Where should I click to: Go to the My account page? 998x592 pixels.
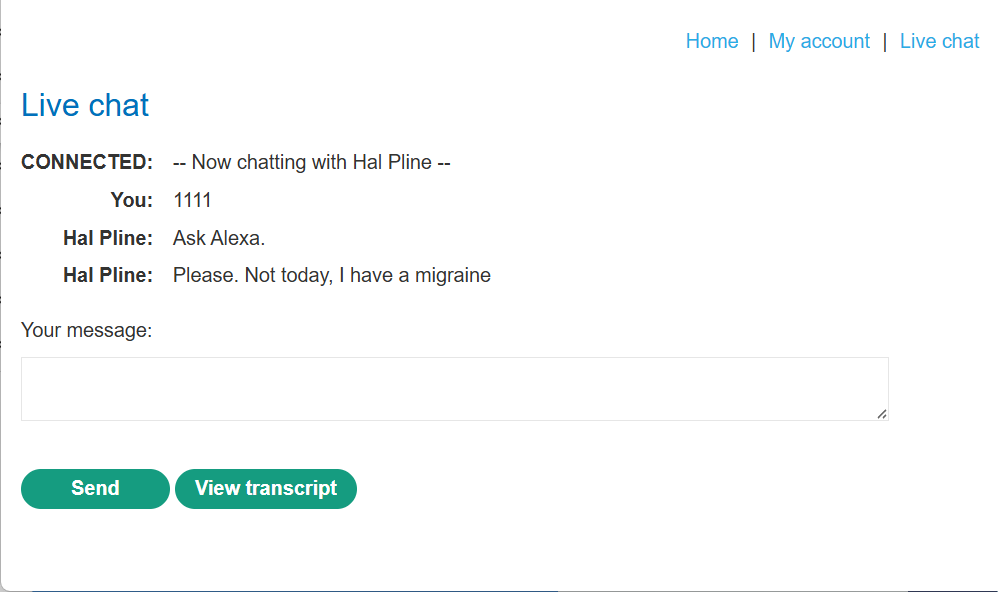[x=819, y=41]
